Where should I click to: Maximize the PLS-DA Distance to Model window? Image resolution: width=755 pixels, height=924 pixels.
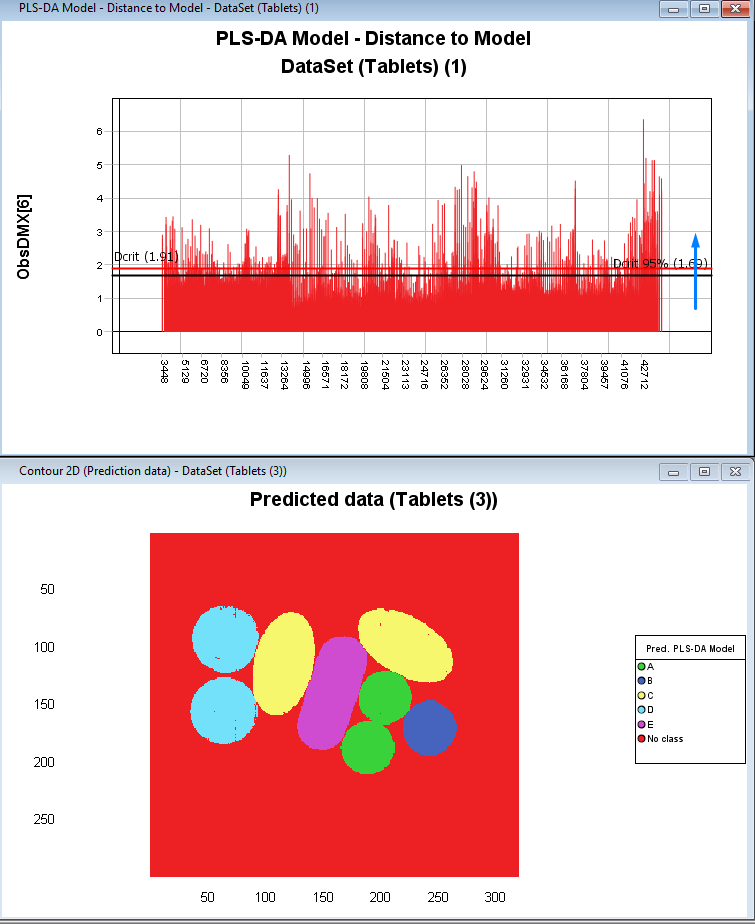coord(704,8)
